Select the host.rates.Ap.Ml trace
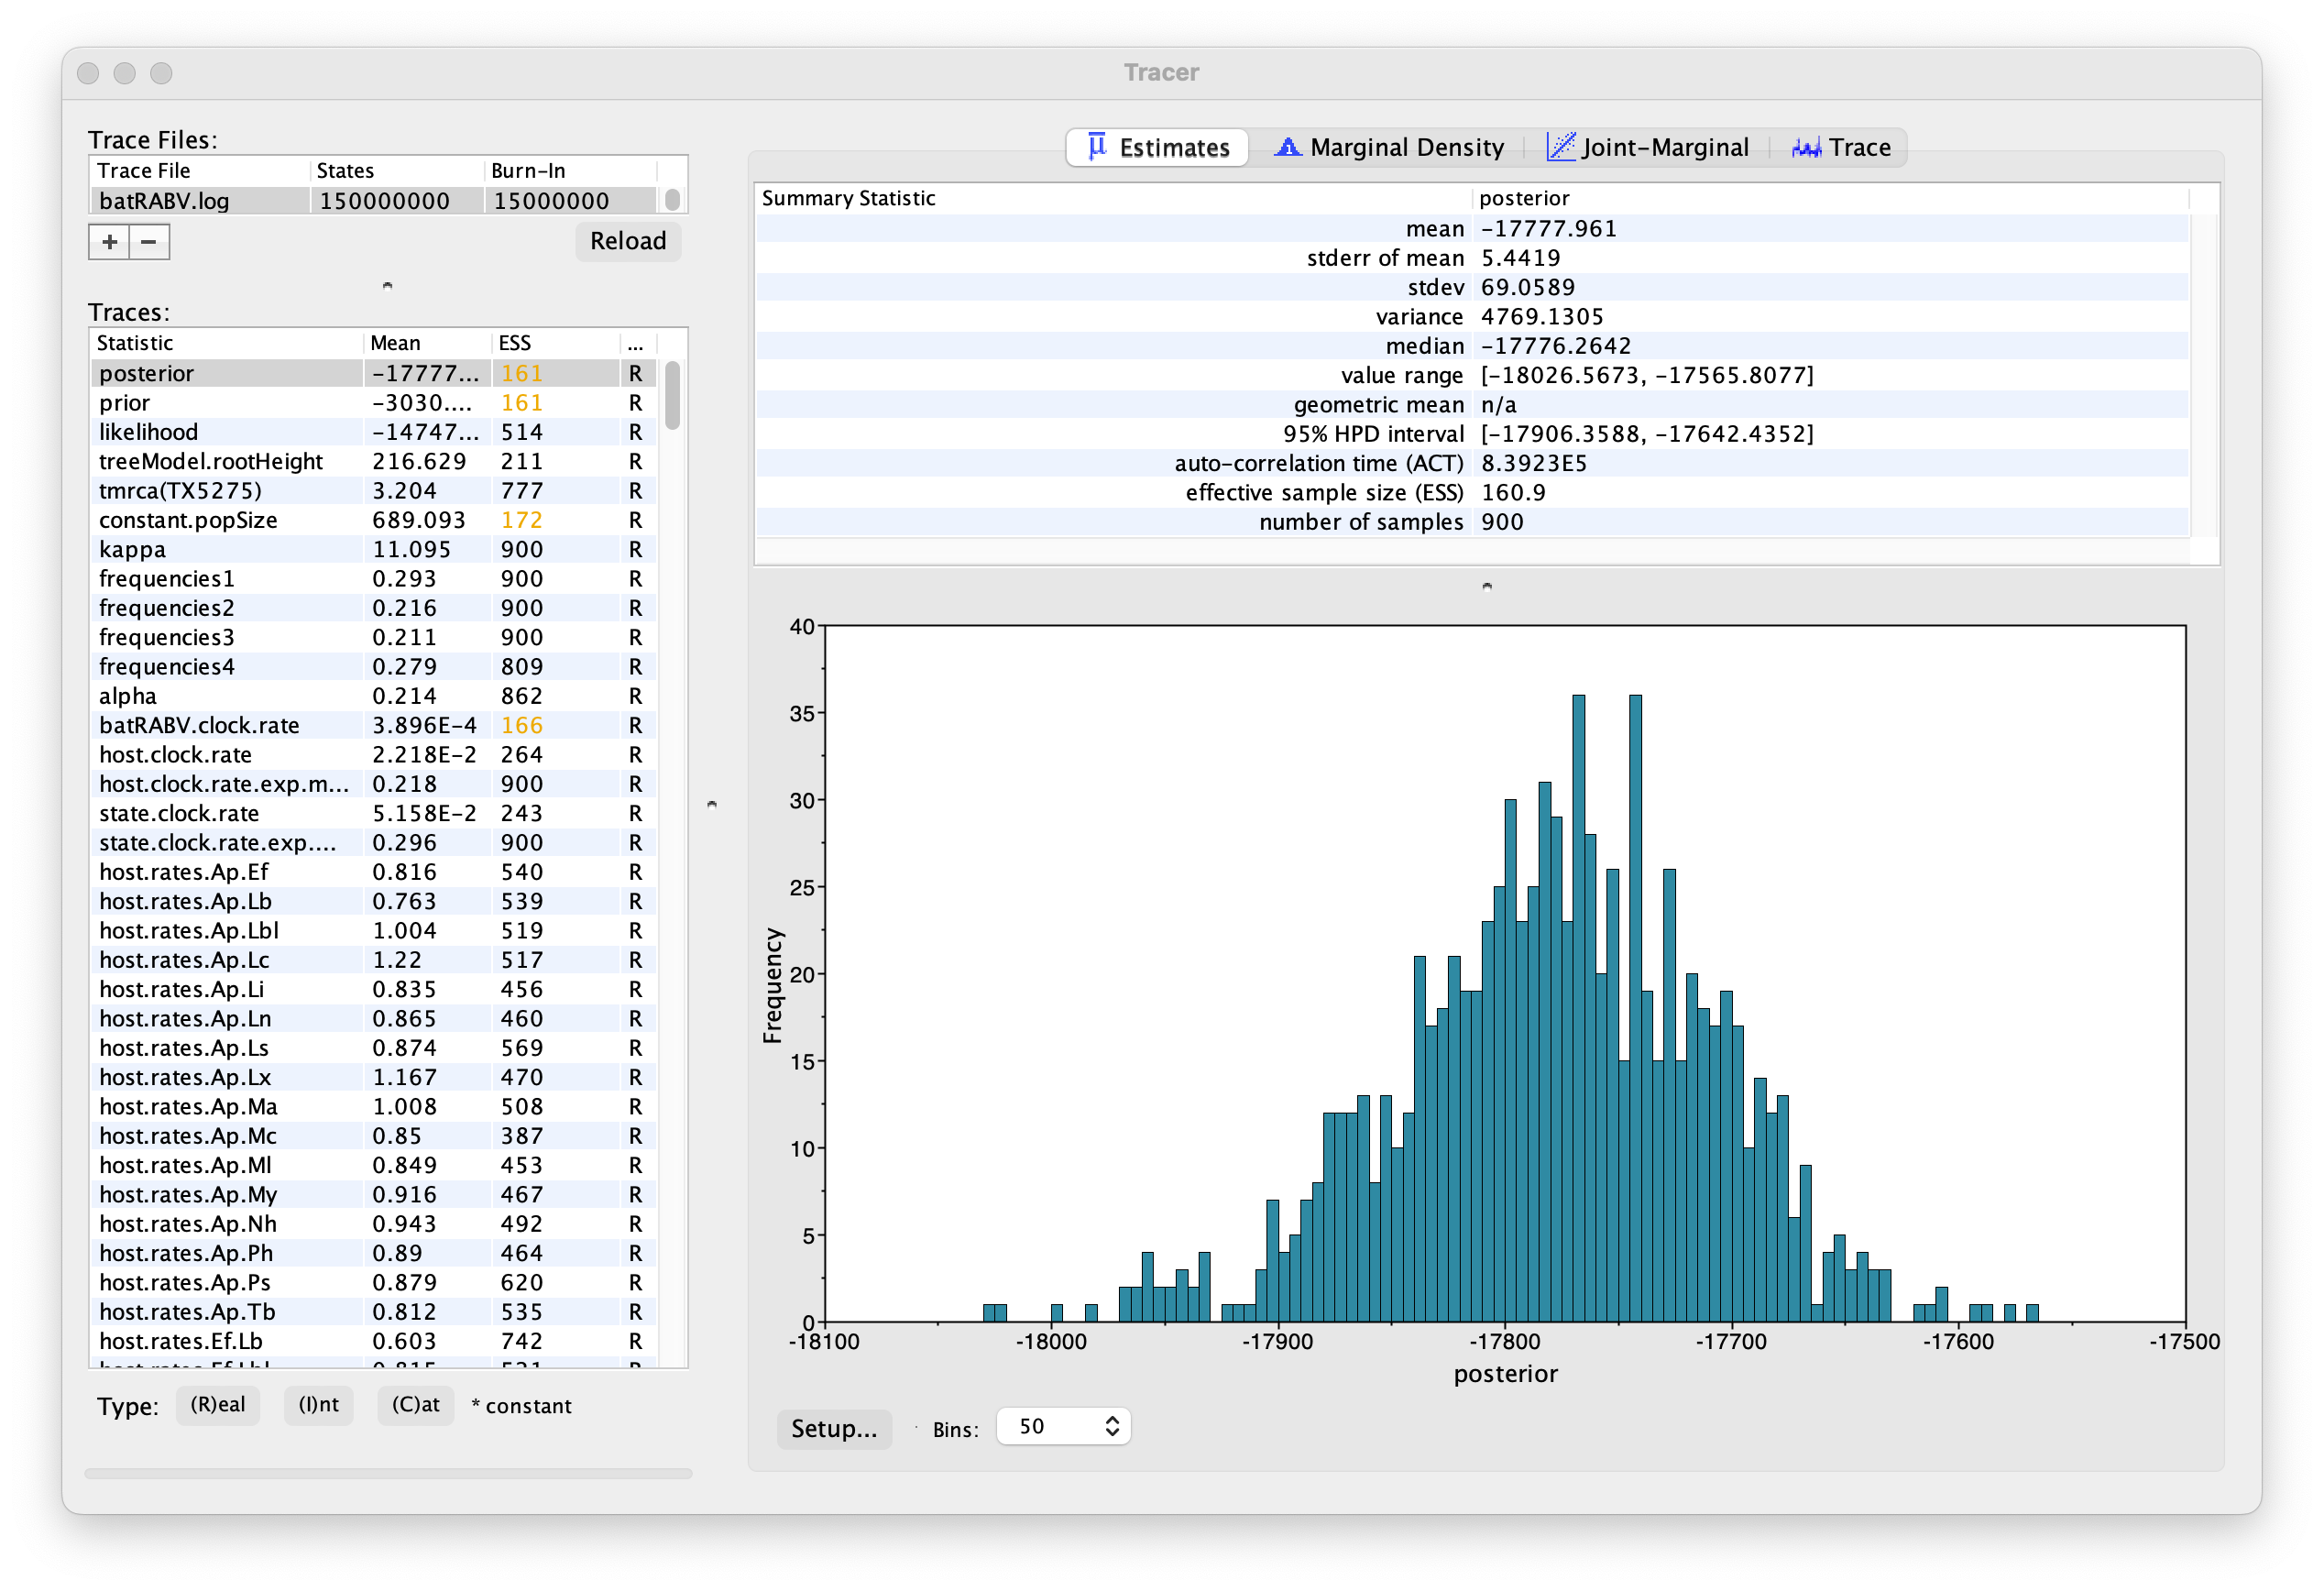2324x1591 pixels. pos(374,1165)
